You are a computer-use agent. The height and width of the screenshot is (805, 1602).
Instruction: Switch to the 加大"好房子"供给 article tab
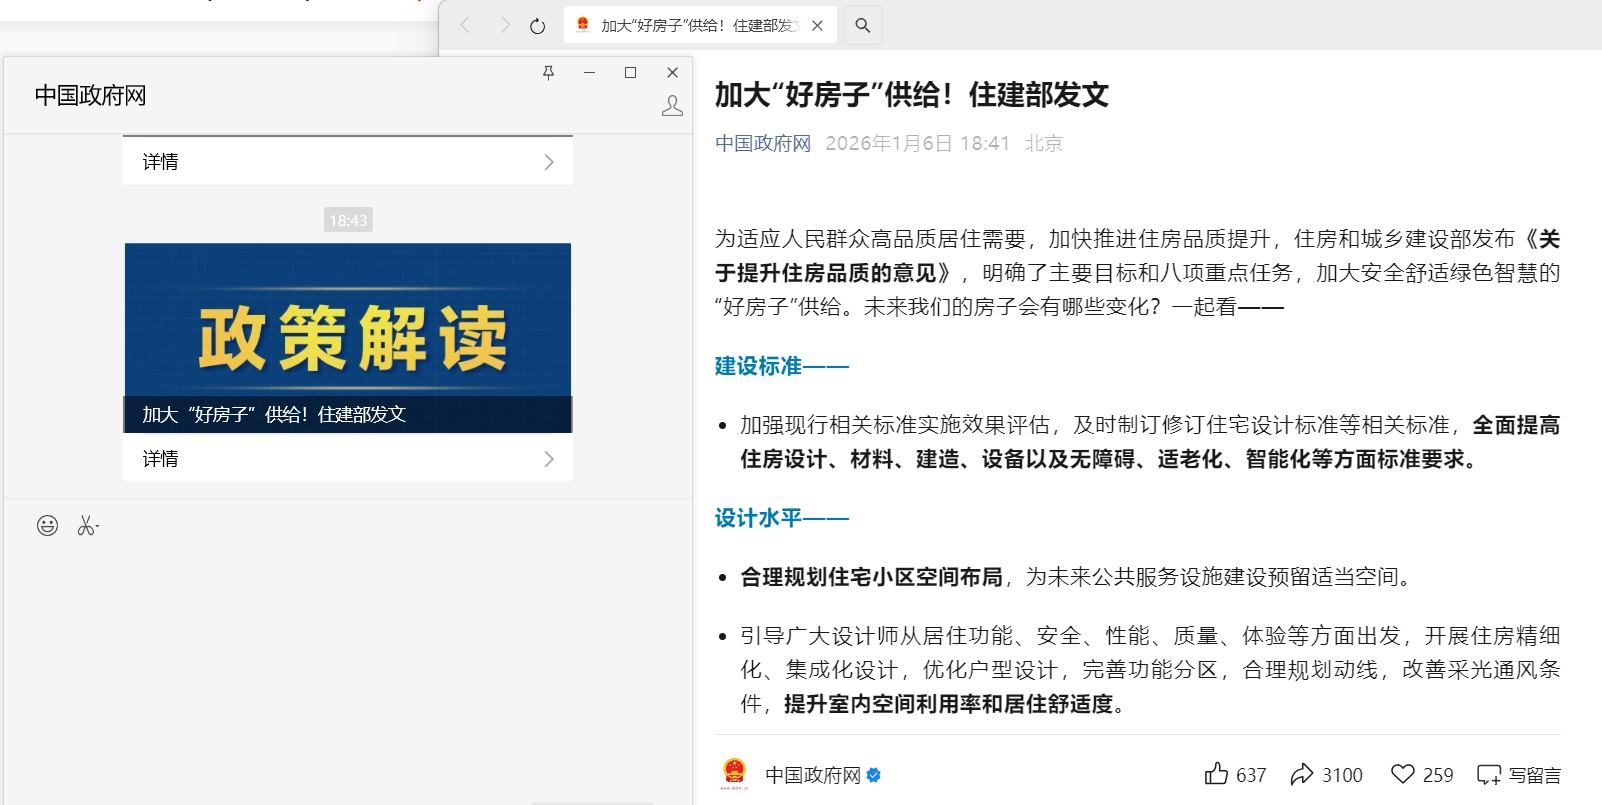tap(700, 25)
